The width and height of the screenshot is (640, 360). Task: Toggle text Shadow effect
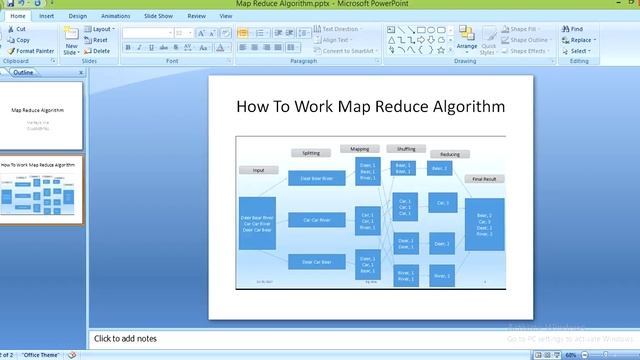coord(176,48)
